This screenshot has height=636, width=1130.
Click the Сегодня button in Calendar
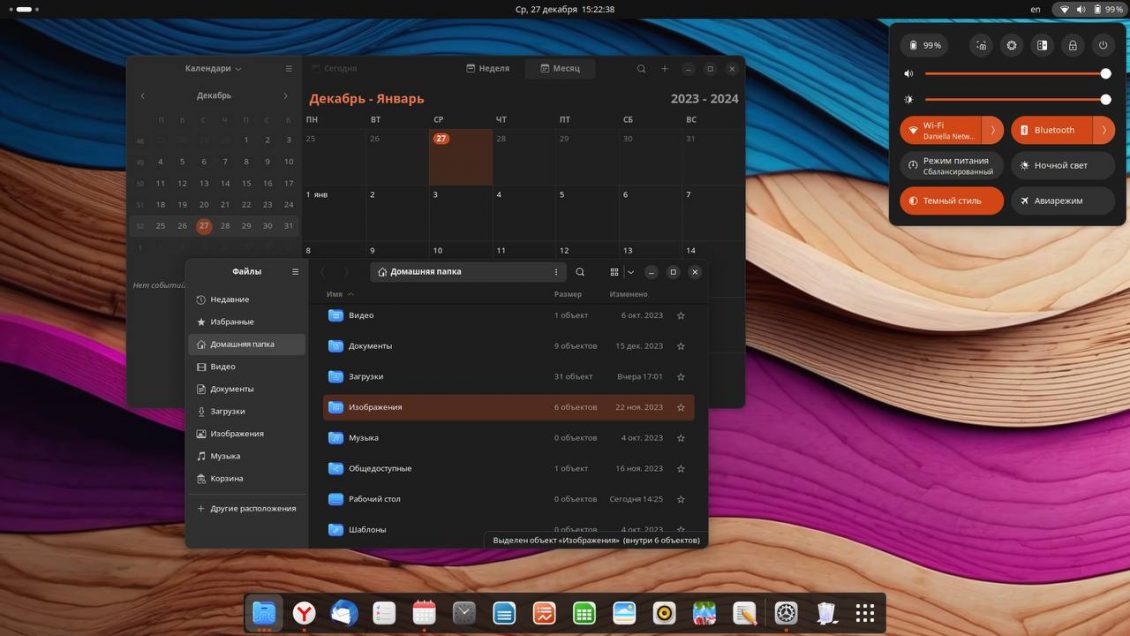[338, 68]
